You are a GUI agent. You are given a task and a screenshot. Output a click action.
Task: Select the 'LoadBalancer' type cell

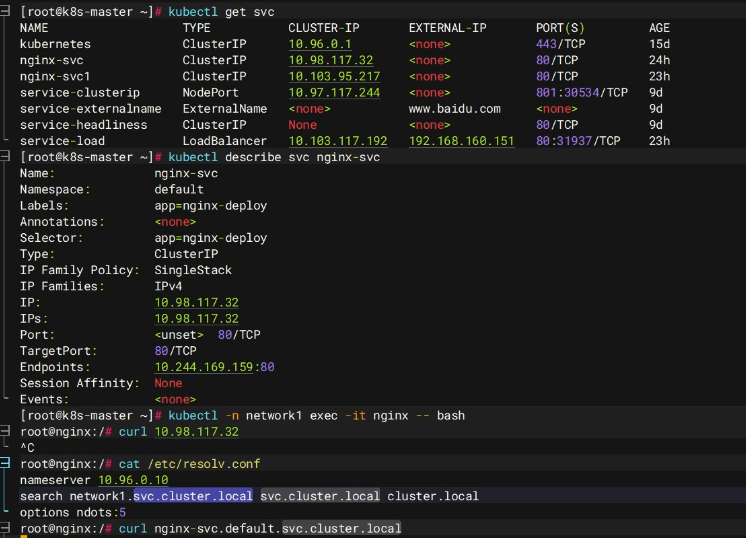225,141
